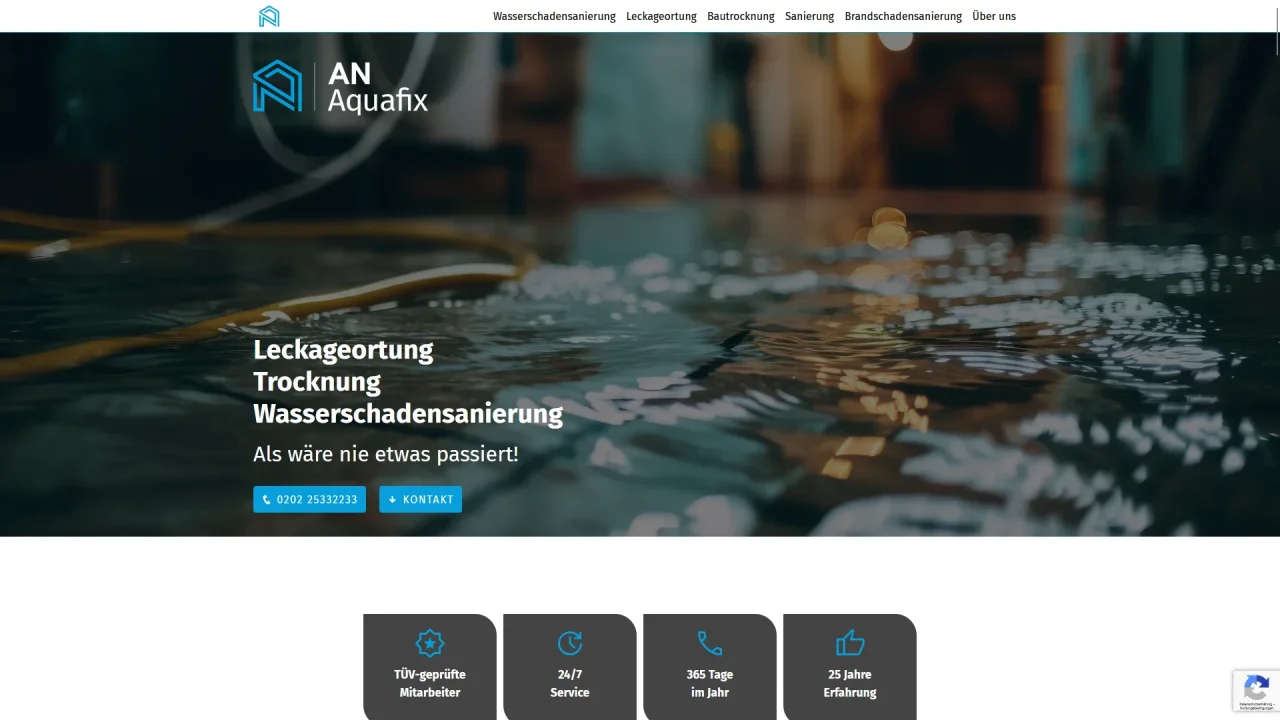Image resolution: width=1280 pixels, height=720 pixels.
Task: Click the phone icon on call button
Action: coord(267,500)
